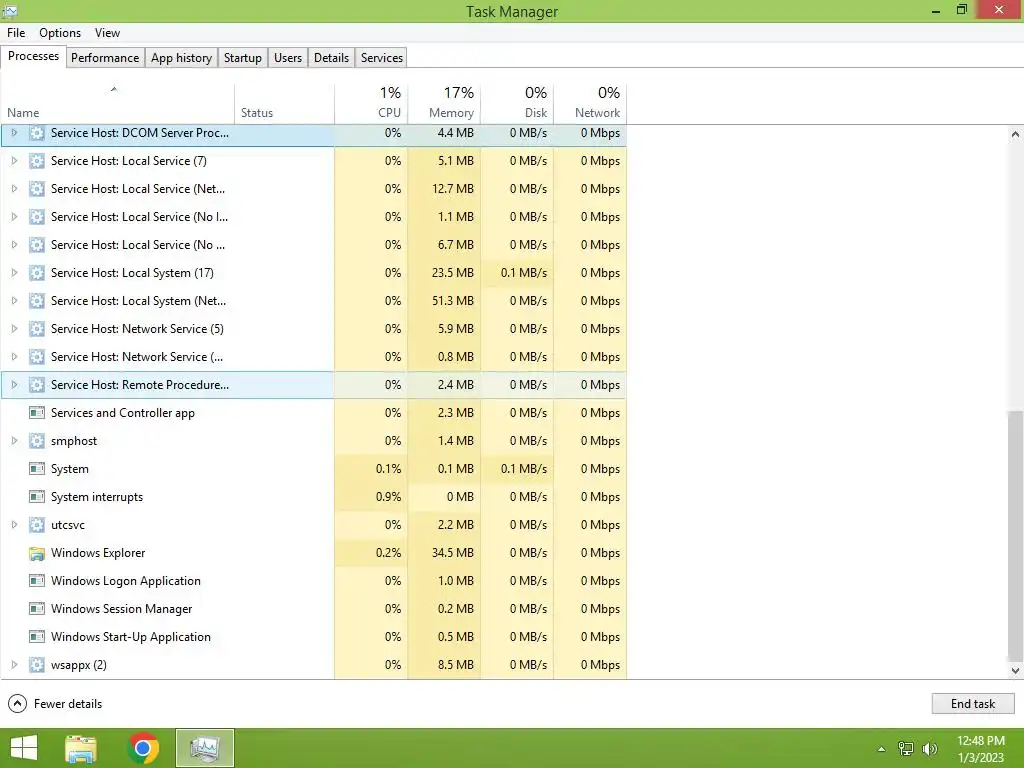This screenshot has height=768, width=1024.
Task: Switch to the Startup tab
Action: tap(243, 57)
